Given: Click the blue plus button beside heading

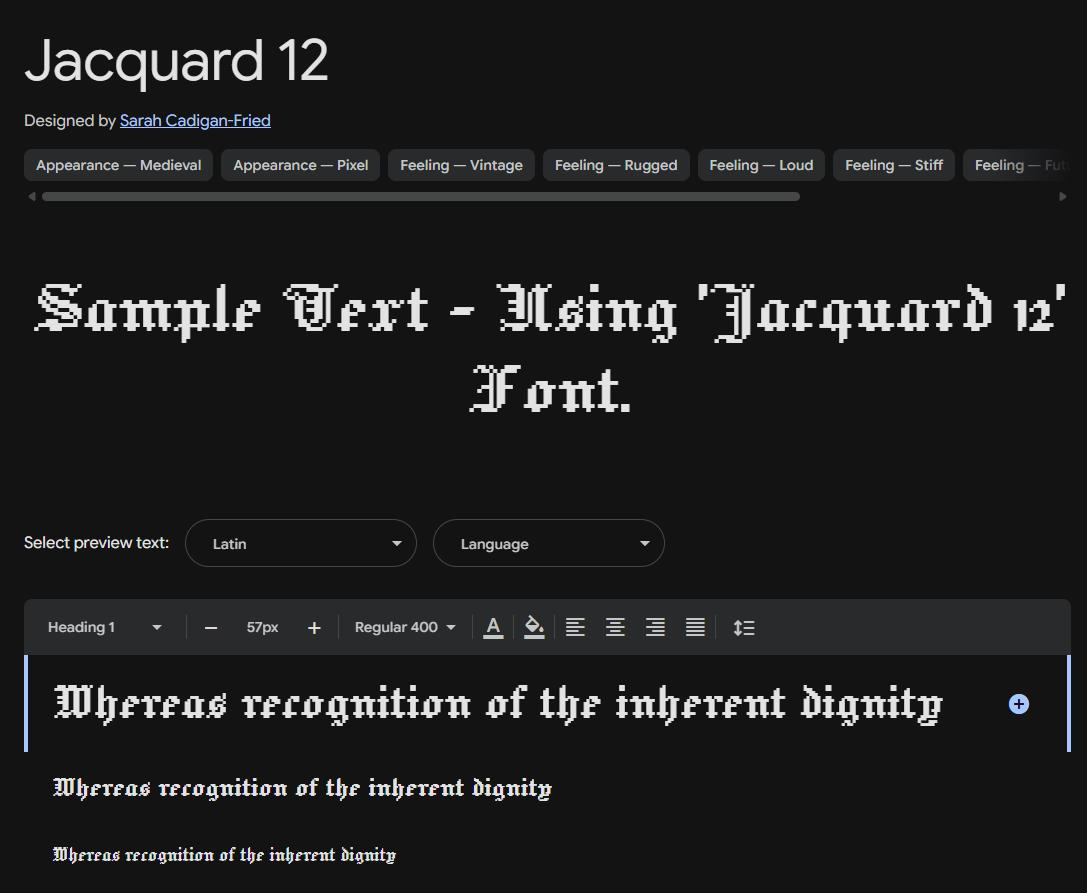Looking at the screenshot, I should (x=1018, y=704).
